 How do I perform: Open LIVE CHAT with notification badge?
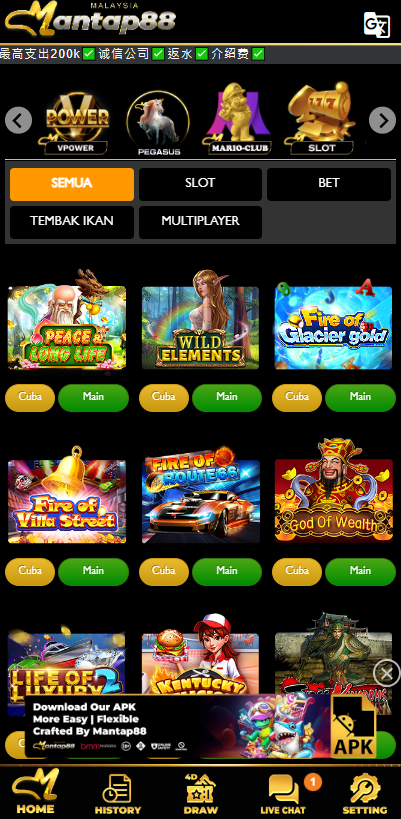pyautogui.click(x=285, y=793)
